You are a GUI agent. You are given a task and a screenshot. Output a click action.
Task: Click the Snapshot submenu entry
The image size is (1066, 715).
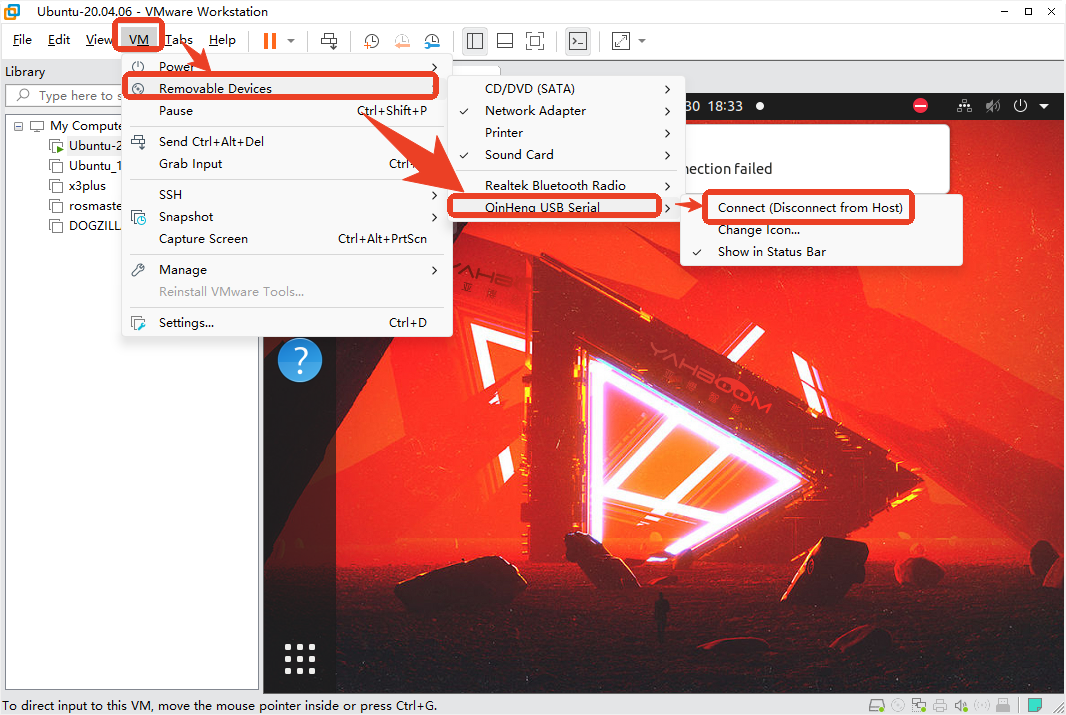(287, 217)
